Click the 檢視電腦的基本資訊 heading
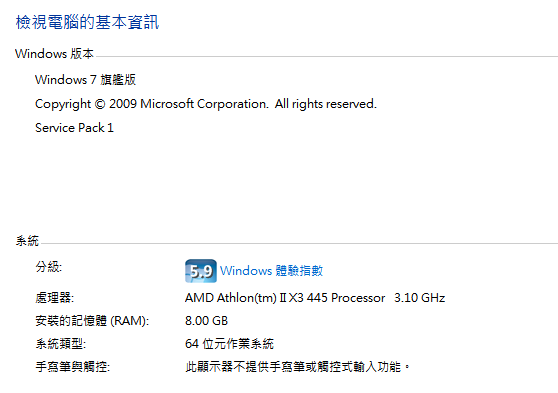 click(87, 22)
